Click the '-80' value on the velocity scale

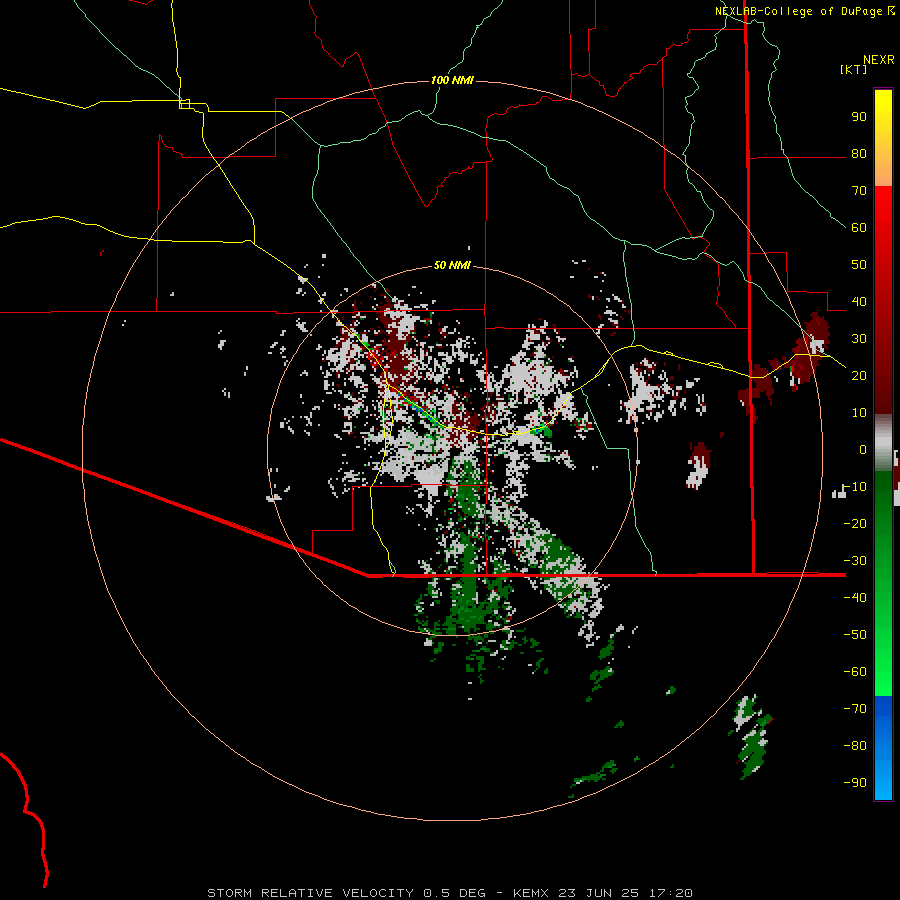coord(855,746)
